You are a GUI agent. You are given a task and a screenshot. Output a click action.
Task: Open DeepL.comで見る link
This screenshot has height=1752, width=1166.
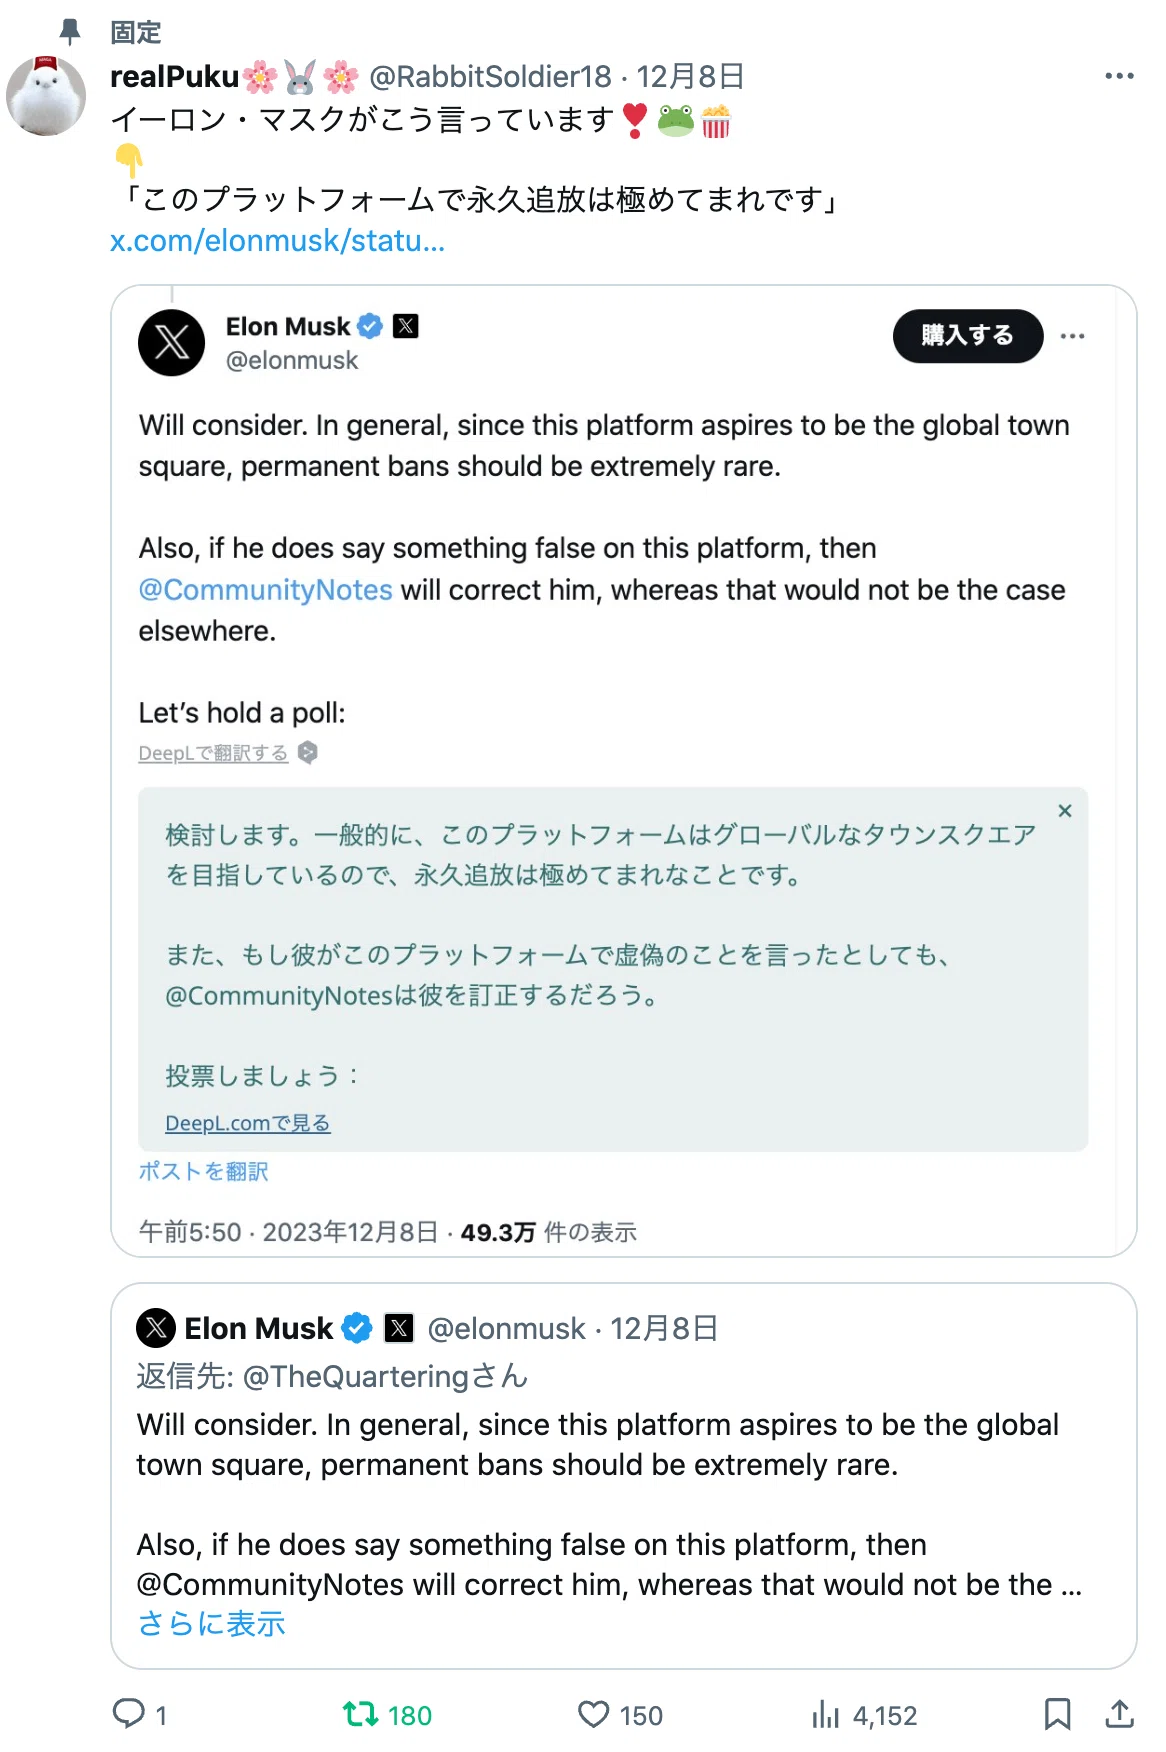pyautogui.click(x=247, y=1123)
